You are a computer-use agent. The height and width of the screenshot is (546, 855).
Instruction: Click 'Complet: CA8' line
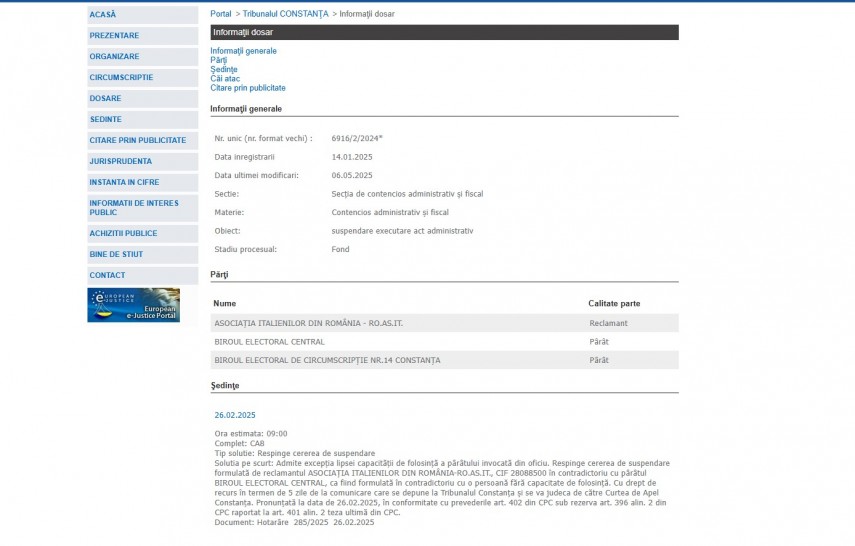tap(239, 443)
